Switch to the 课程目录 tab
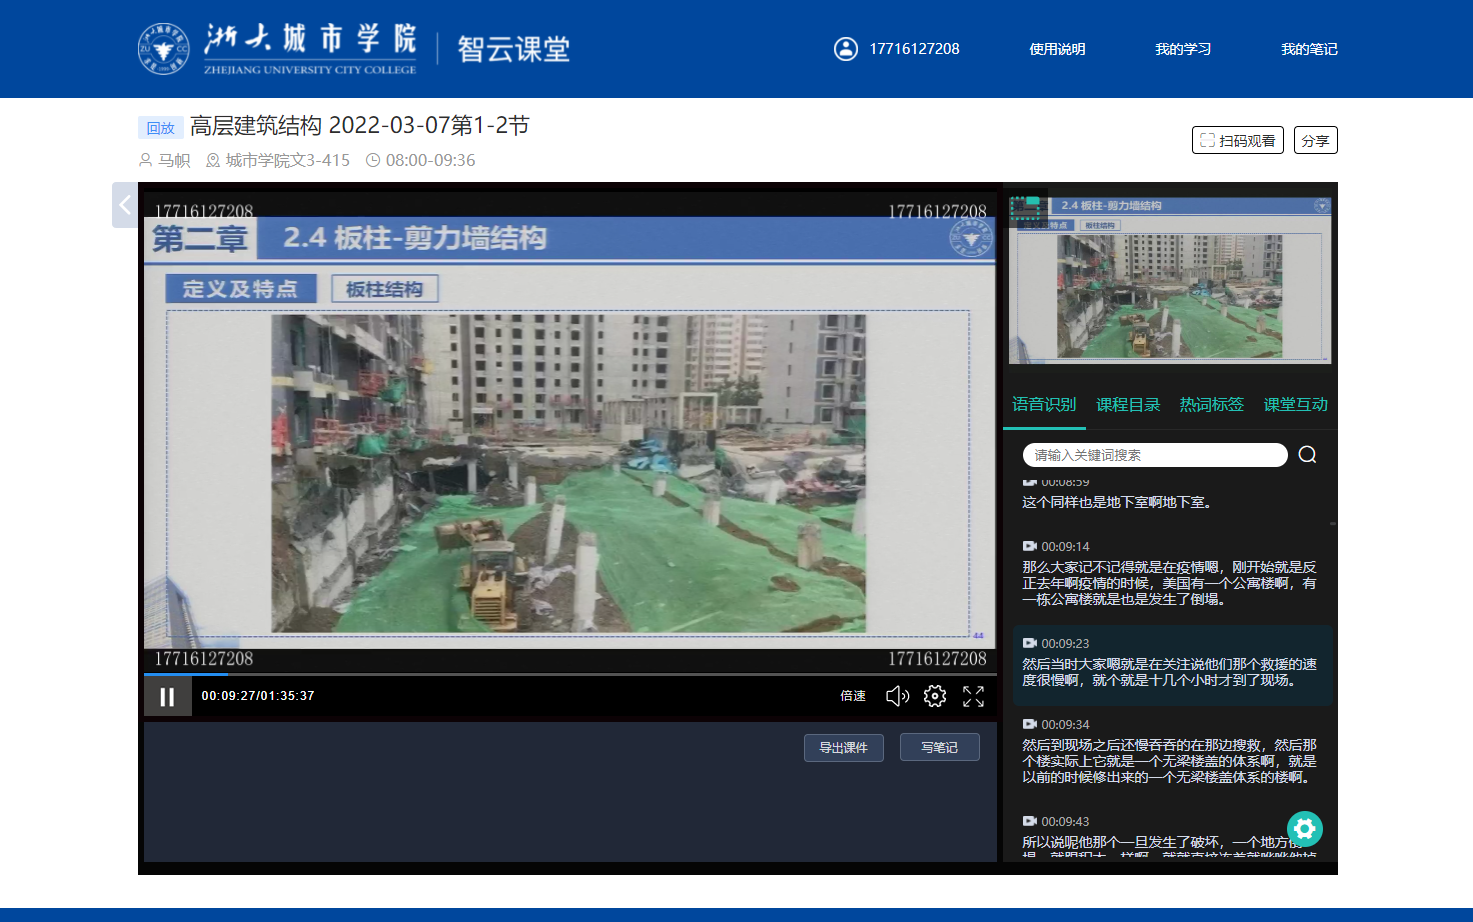This screenshot has height=922, width=1473. 1128,405
